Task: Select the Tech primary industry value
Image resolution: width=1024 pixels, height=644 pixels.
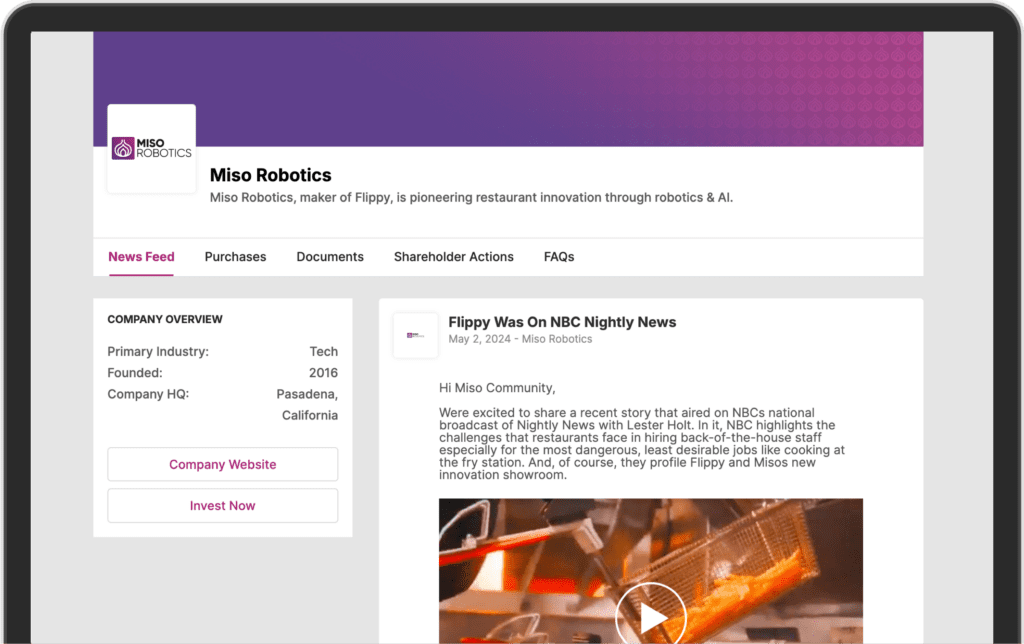Action: [x=323, y=352]
